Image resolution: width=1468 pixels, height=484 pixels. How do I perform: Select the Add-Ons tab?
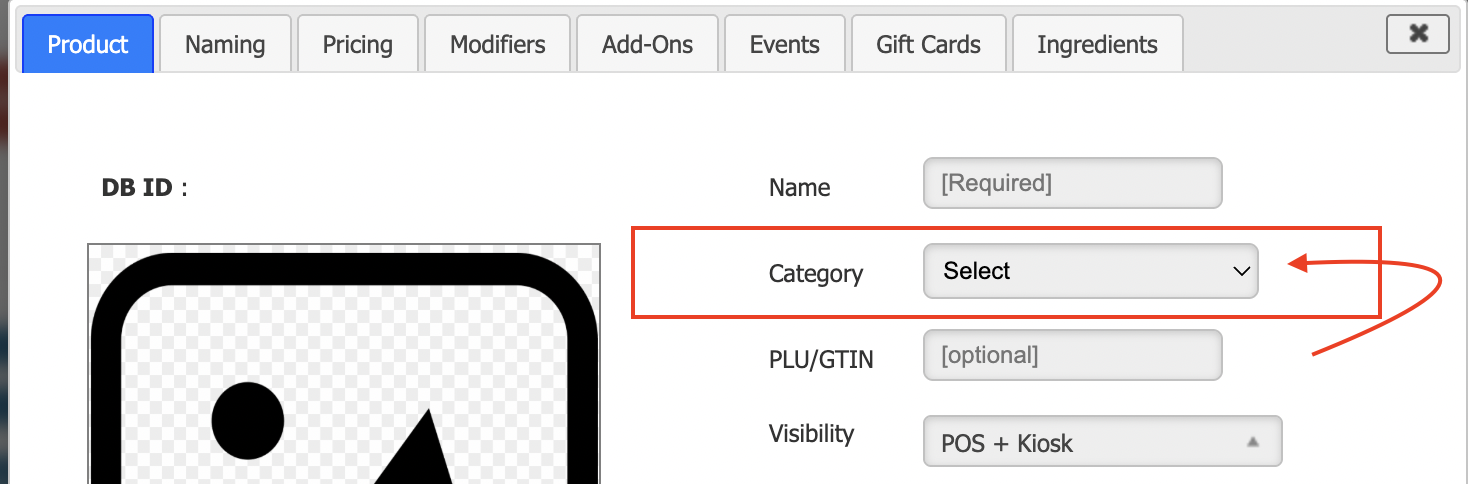tap(647, 44)
